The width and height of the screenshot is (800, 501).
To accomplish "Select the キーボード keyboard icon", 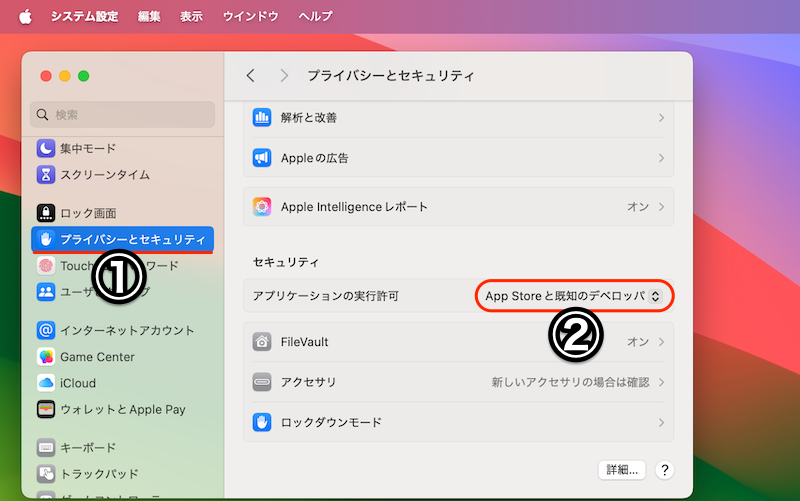I will 46,447.
